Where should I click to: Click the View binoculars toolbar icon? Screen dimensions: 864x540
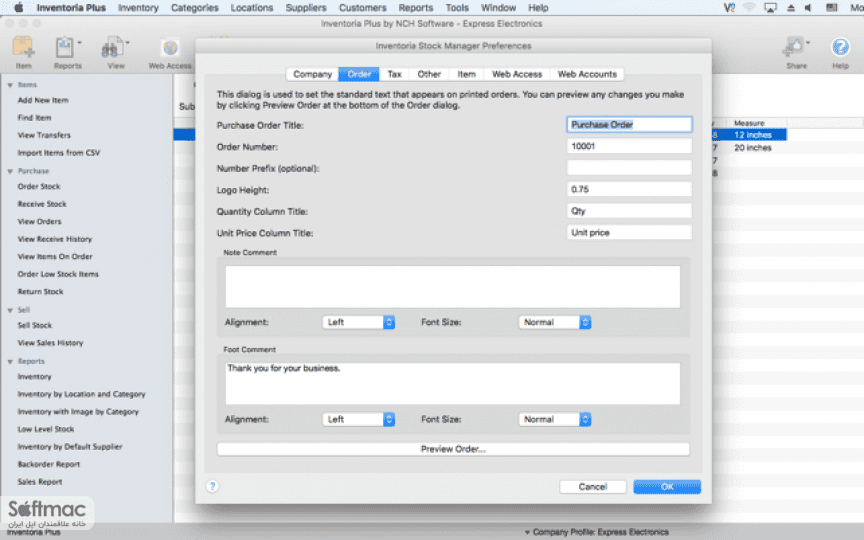click(x=112, y=48)
